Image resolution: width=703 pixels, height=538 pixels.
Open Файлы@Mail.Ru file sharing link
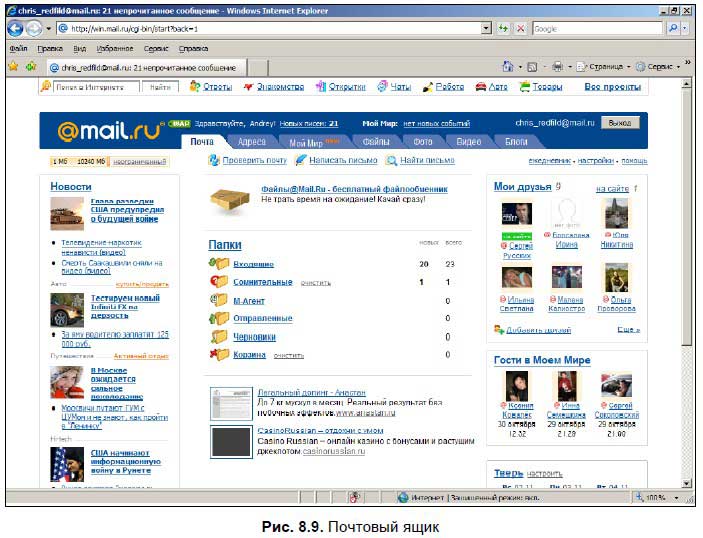(354, 189)
